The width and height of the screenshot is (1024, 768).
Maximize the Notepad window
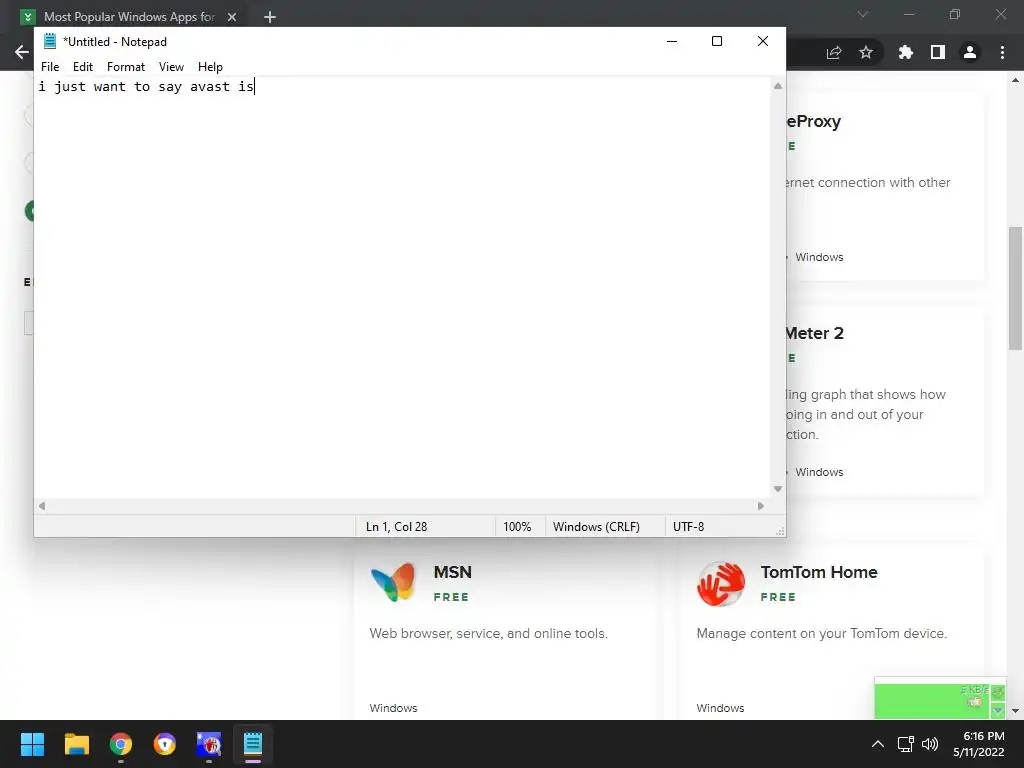[x=717, y=41]
